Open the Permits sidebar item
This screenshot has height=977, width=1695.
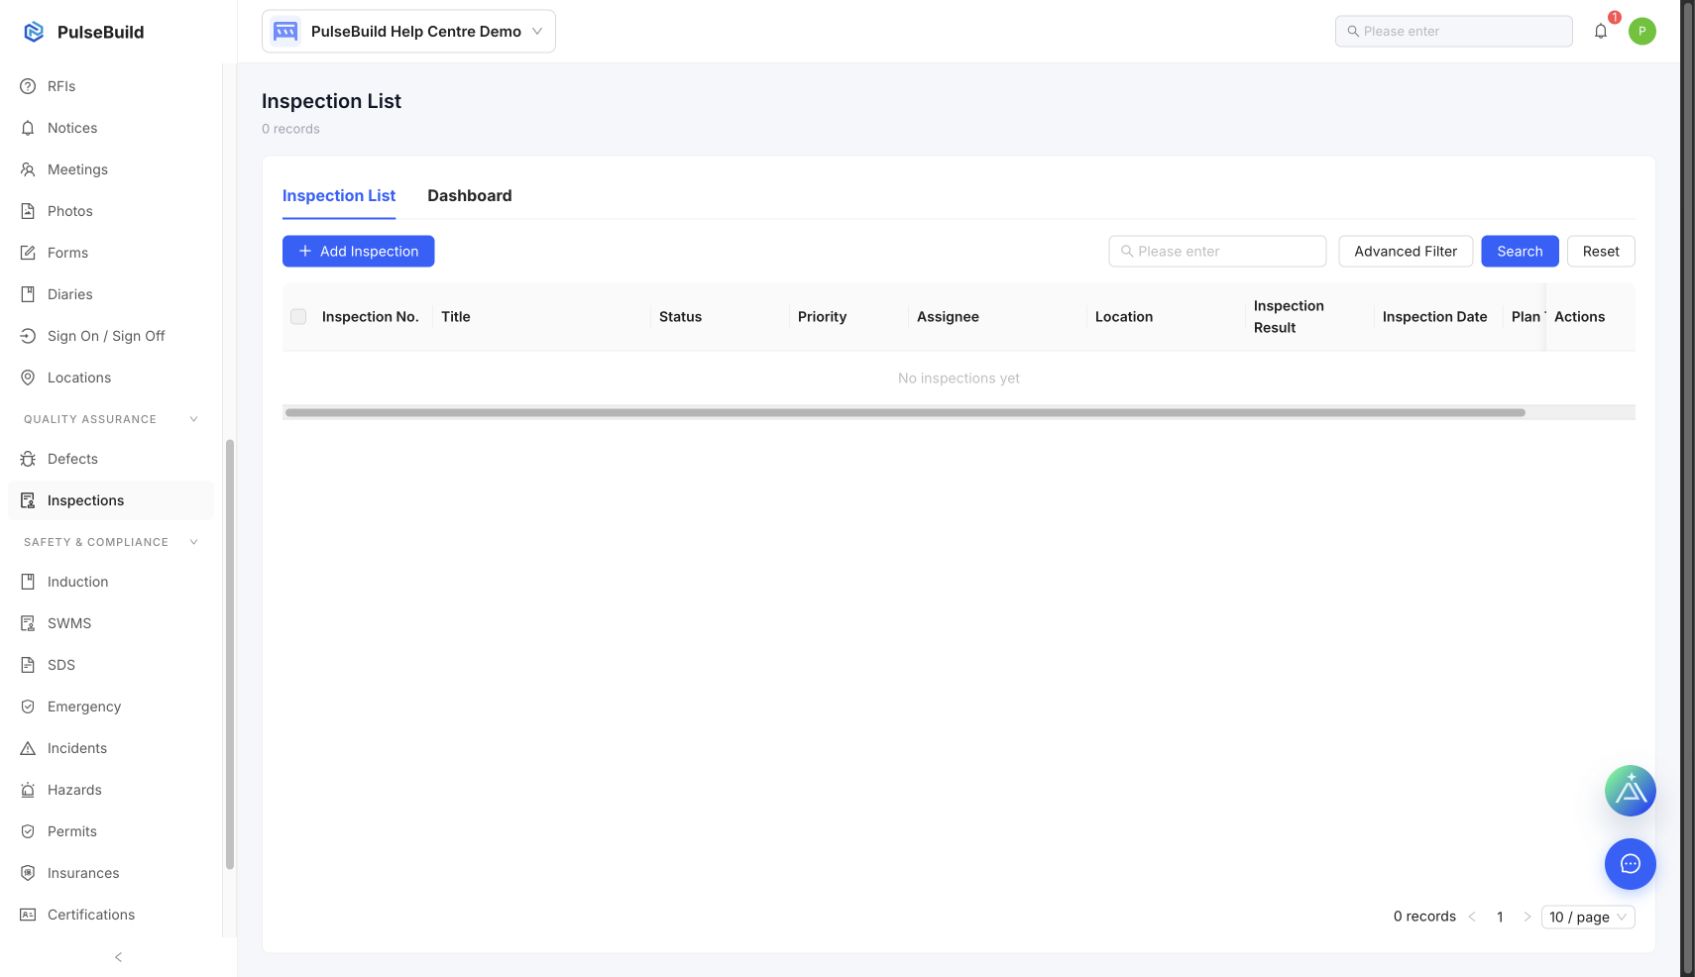click(x=111, y=832)
